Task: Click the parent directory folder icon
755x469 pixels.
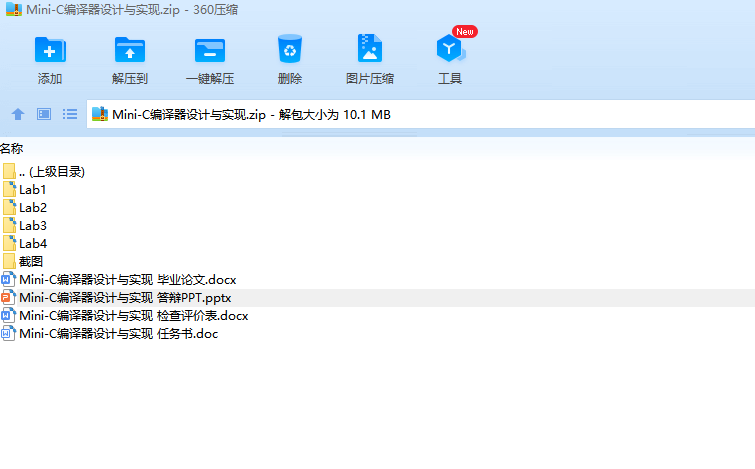Action: point(9,171)
